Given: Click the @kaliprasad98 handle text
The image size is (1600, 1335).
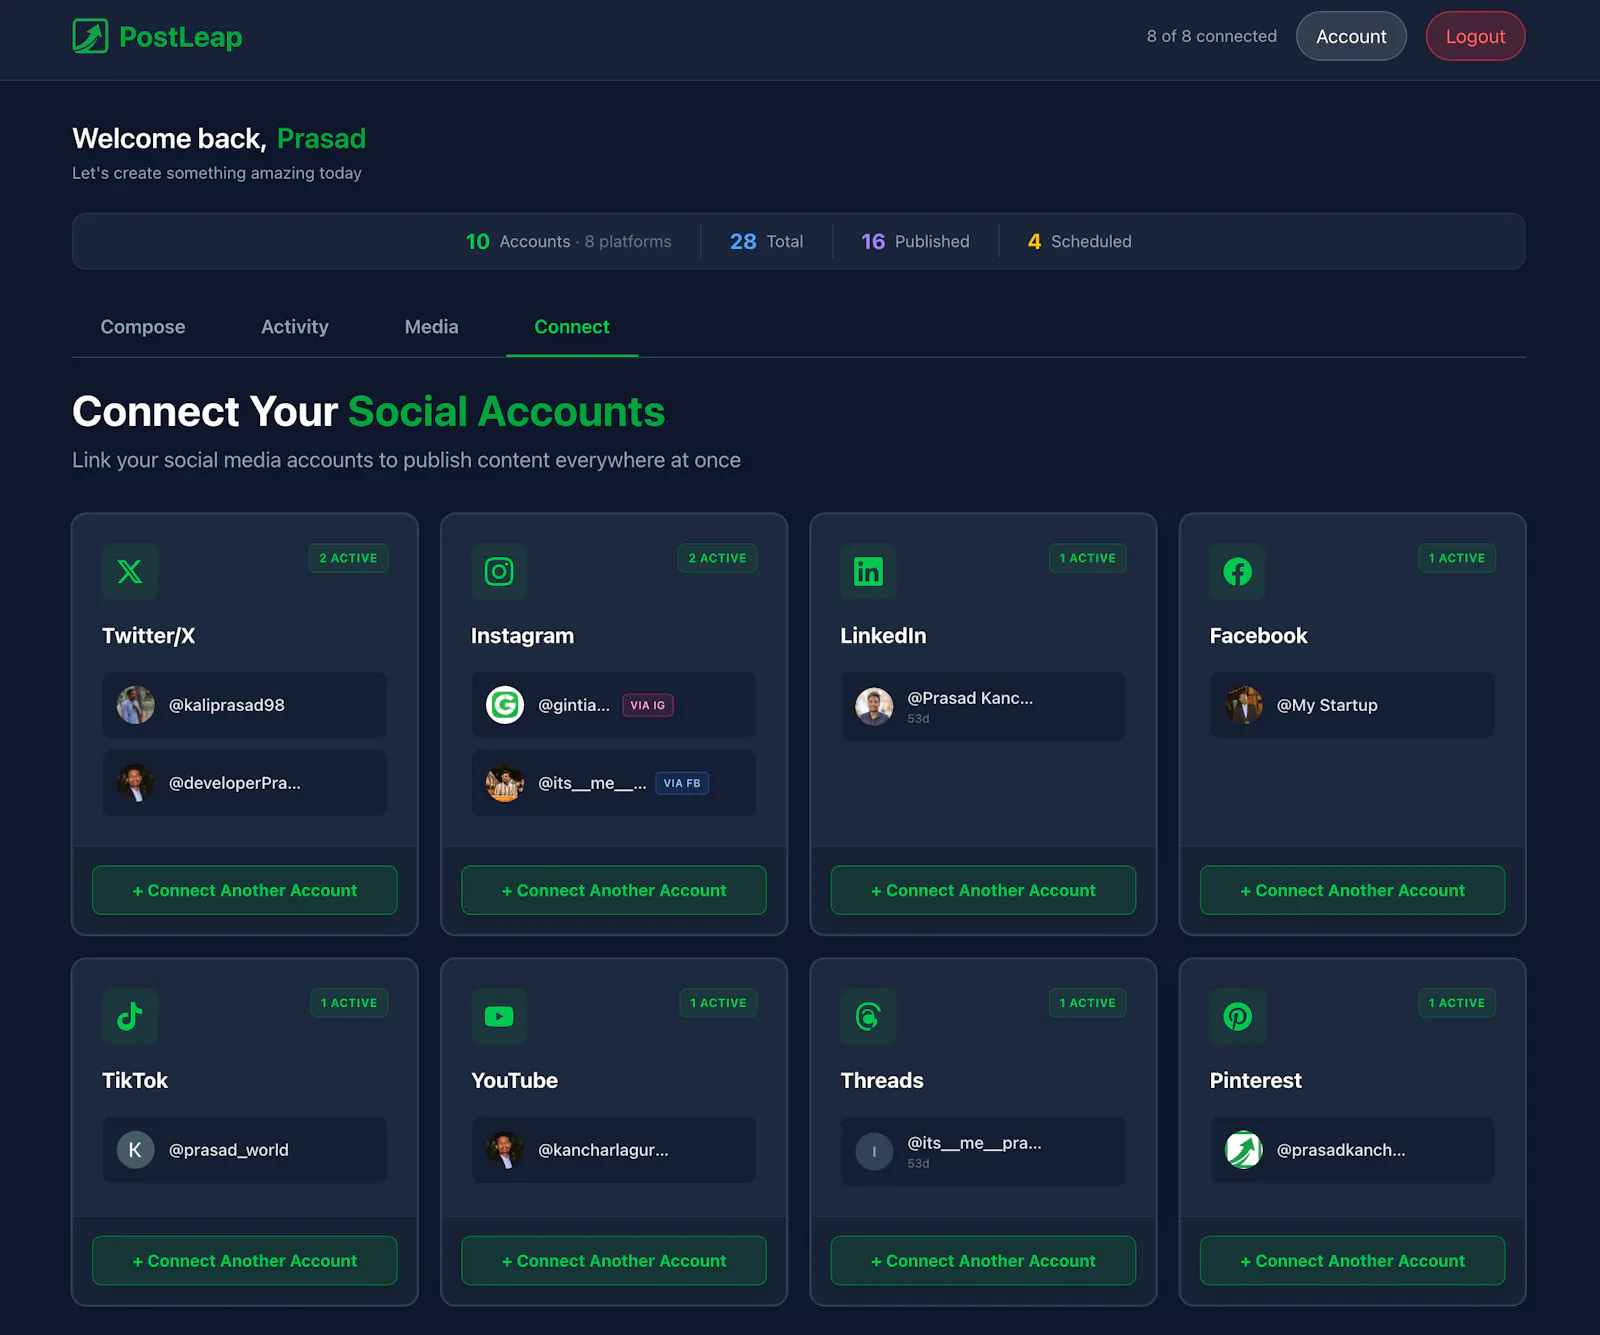Looking at the screenshot, I should tap(227, 705).
